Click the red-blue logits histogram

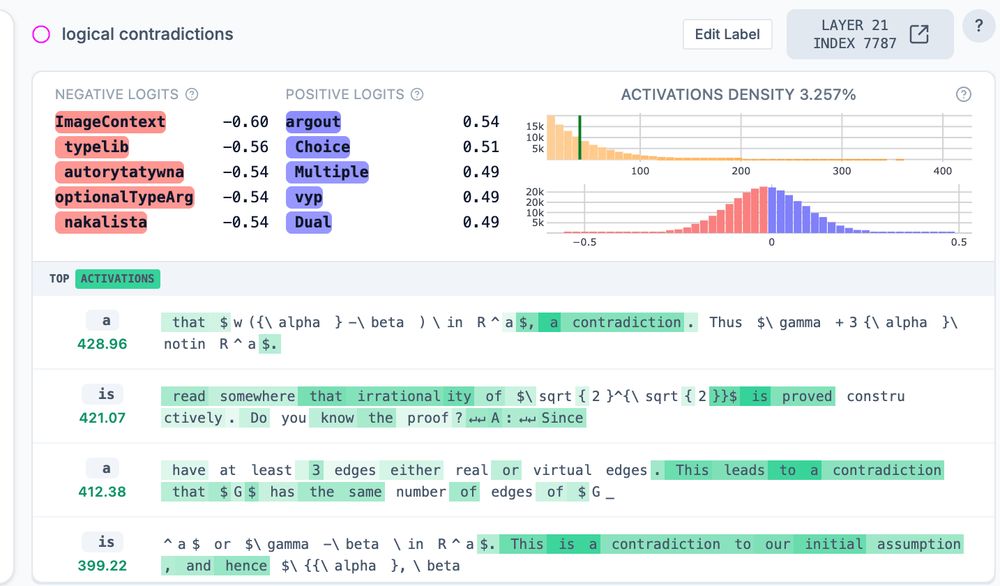(759, 209)
